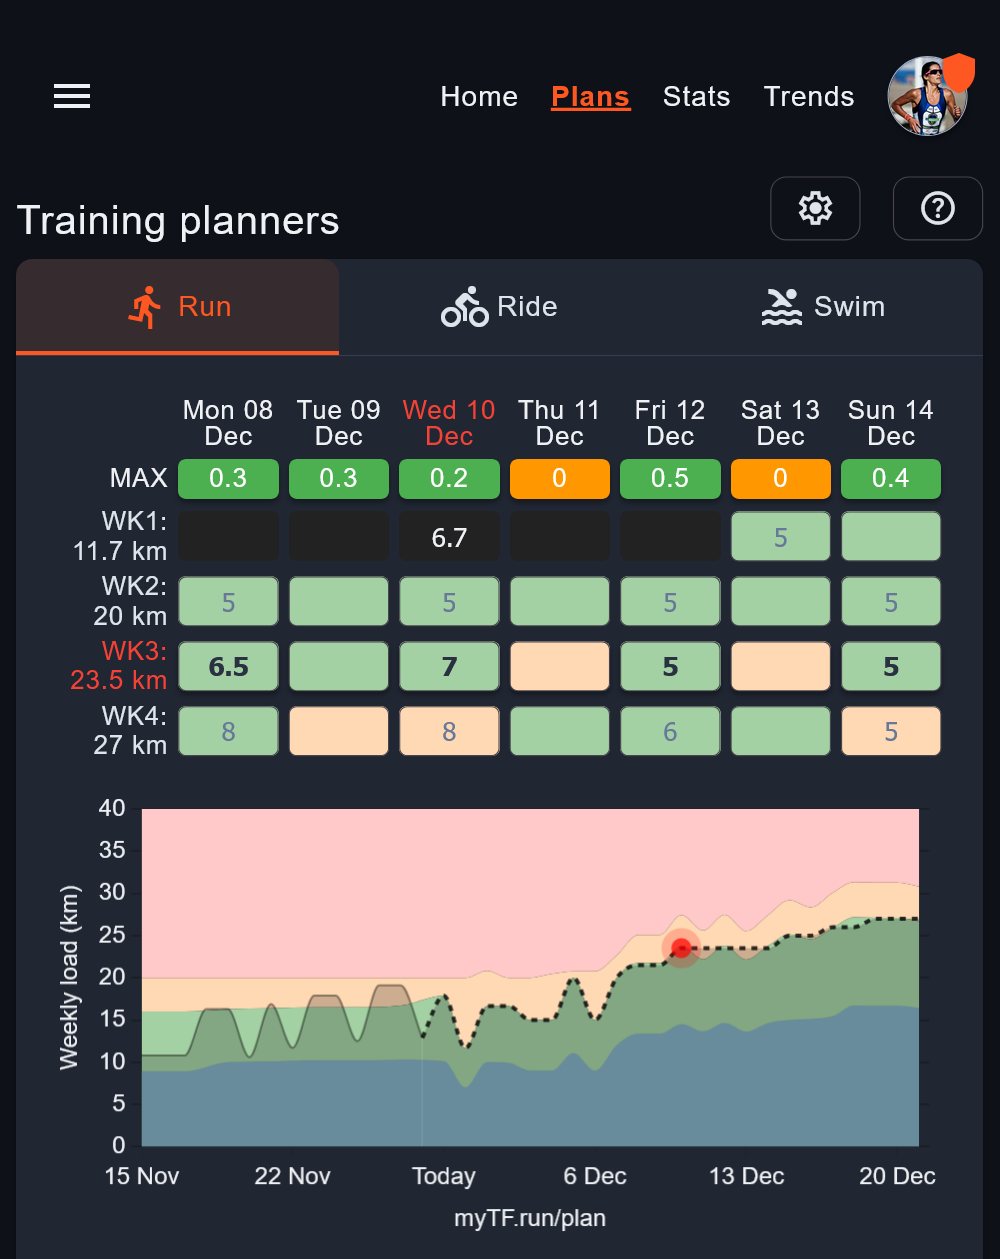Image resolution: width=1000 pixels, height=1259 pixels.
Task: Click the Plans navigation link
Action: click(591, 97)
